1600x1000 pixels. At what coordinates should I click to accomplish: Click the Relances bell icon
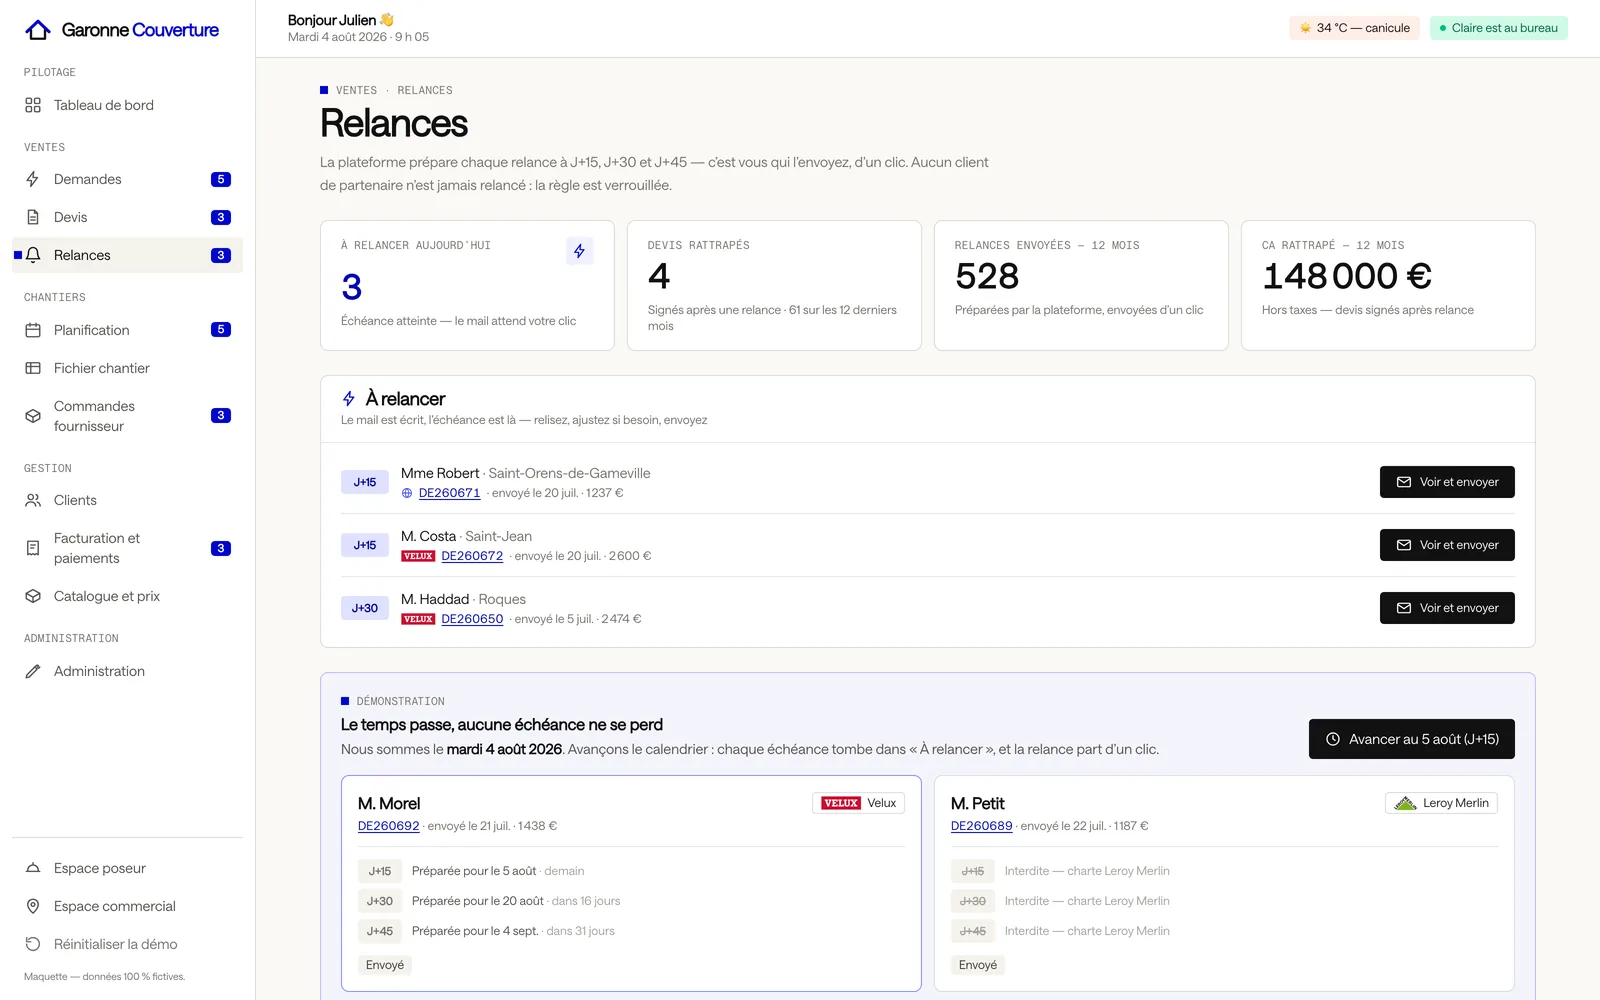[x=33, y=255]
